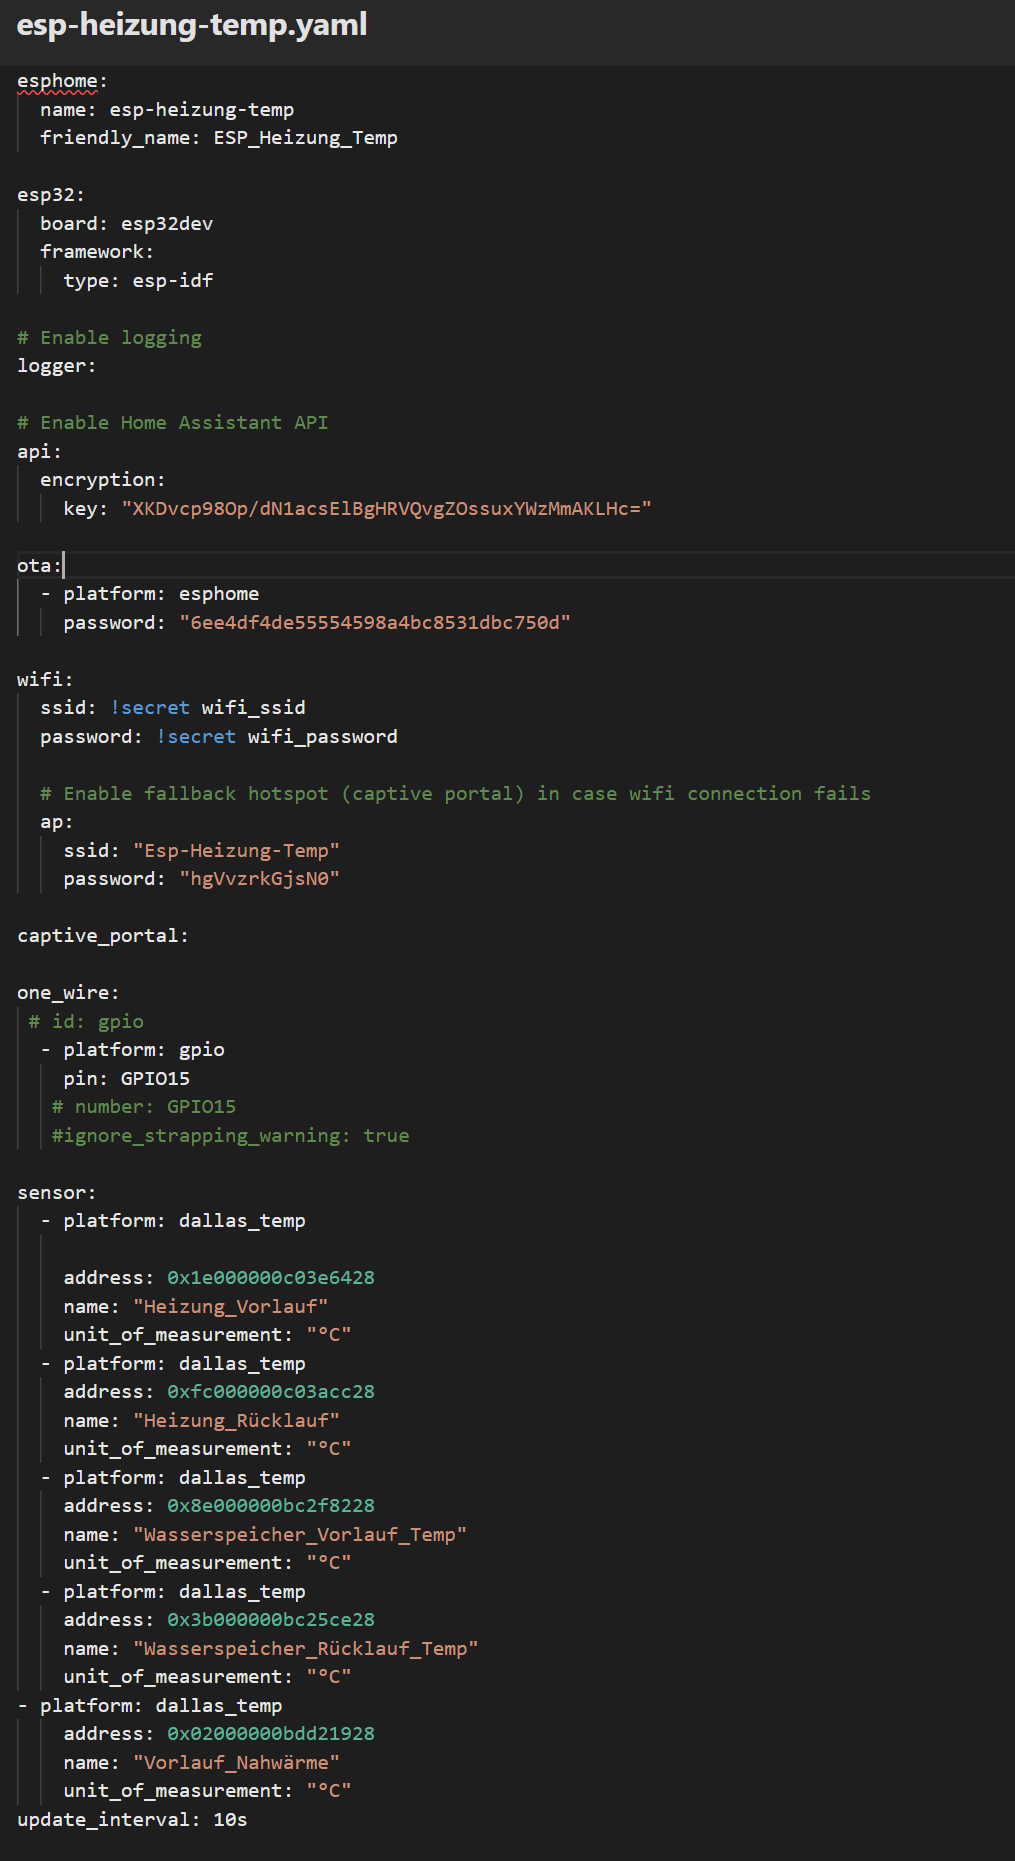
Task: Click the esp-heizung-temp.yaml file title
Action: pos(192,24)
